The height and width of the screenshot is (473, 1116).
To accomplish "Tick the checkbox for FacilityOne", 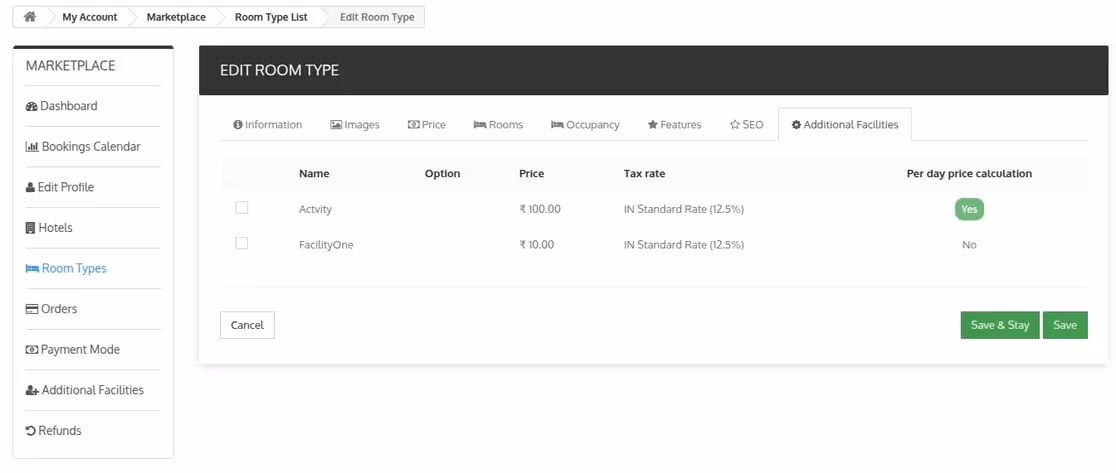I will click(242, 243).
